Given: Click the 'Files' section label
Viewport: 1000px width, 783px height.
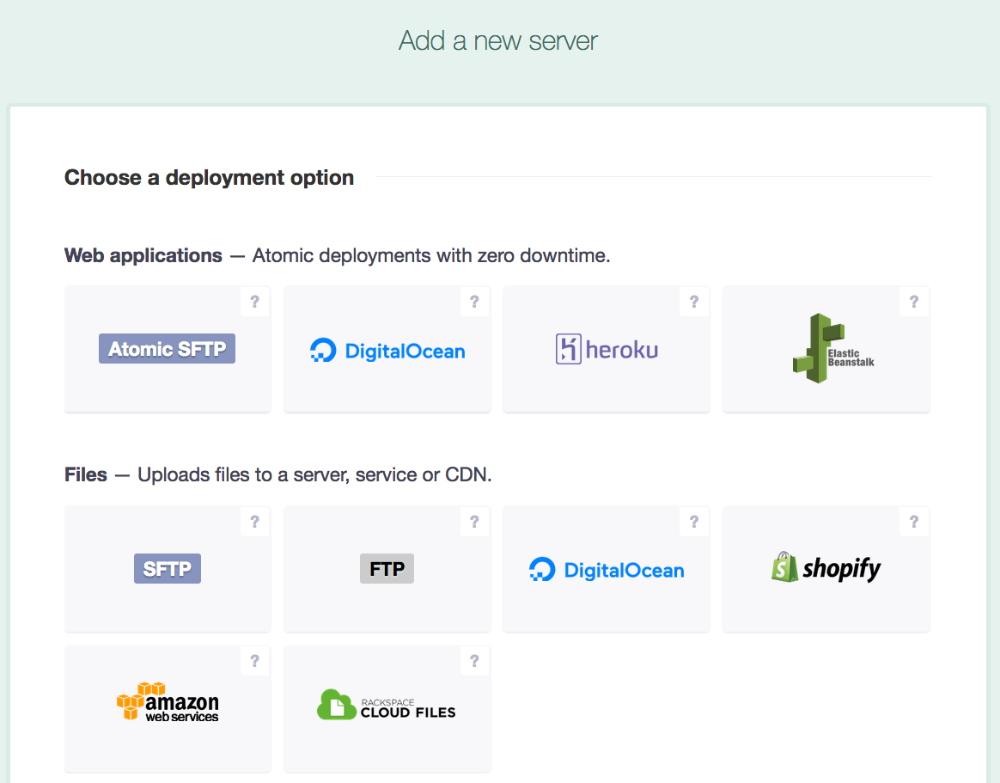Looking at the screenshot, I should point(85,474).
